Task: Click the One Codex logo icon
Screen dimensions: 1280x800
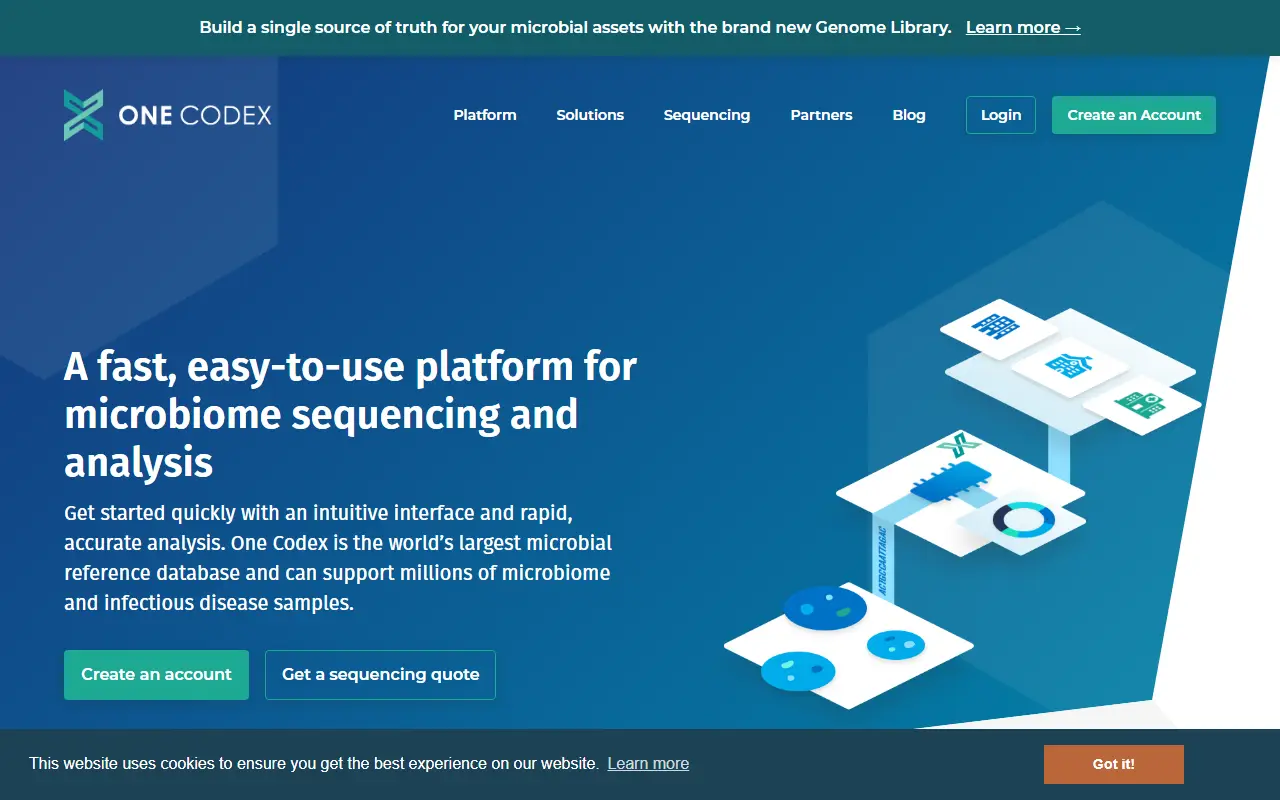Action: 84,115
